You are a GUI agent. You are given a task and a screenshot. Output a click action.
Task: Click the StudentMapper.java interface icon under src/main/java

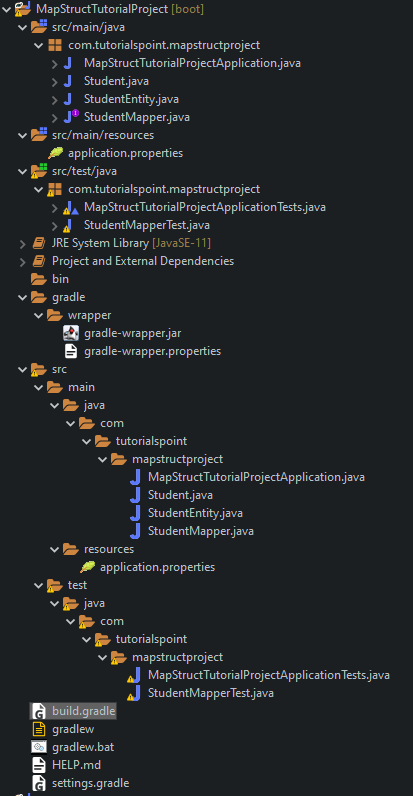pos(71,117)
